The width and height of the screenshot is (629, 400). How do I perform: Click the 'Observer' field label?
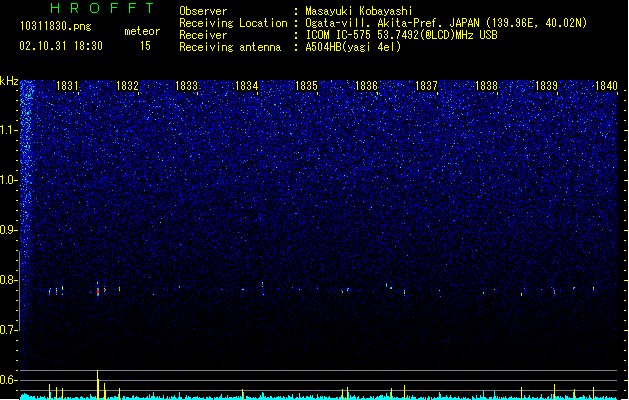pyautogui.click(x=203, y=11)
